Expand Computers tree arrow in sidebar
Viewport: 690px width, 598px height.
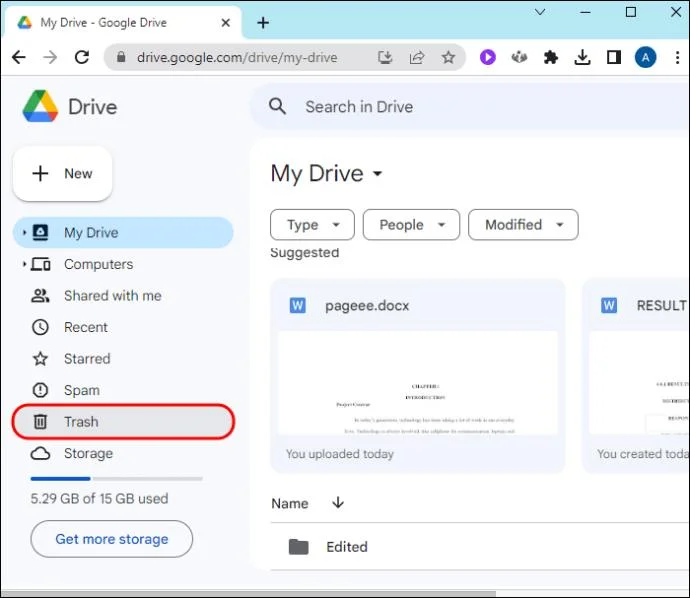[24, 264]
